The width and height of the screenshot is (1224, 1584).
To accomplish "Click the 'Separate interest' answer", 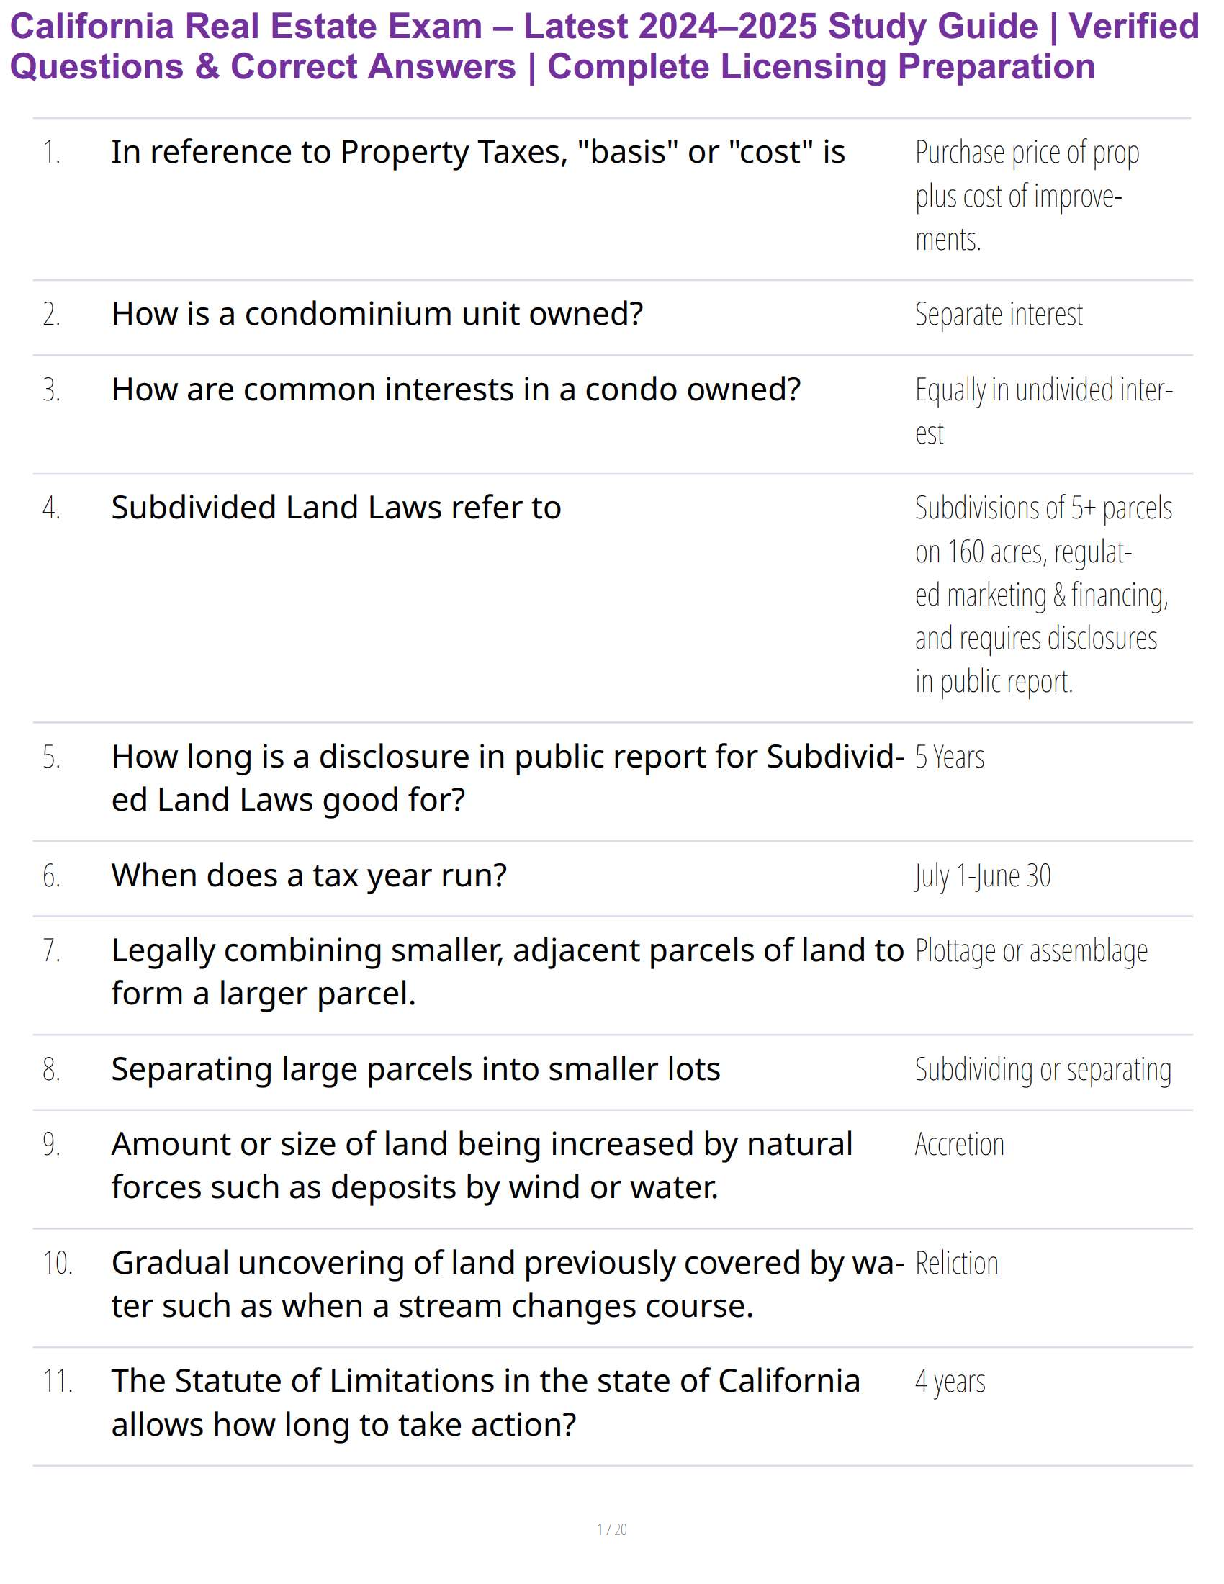I will [998, 315].
